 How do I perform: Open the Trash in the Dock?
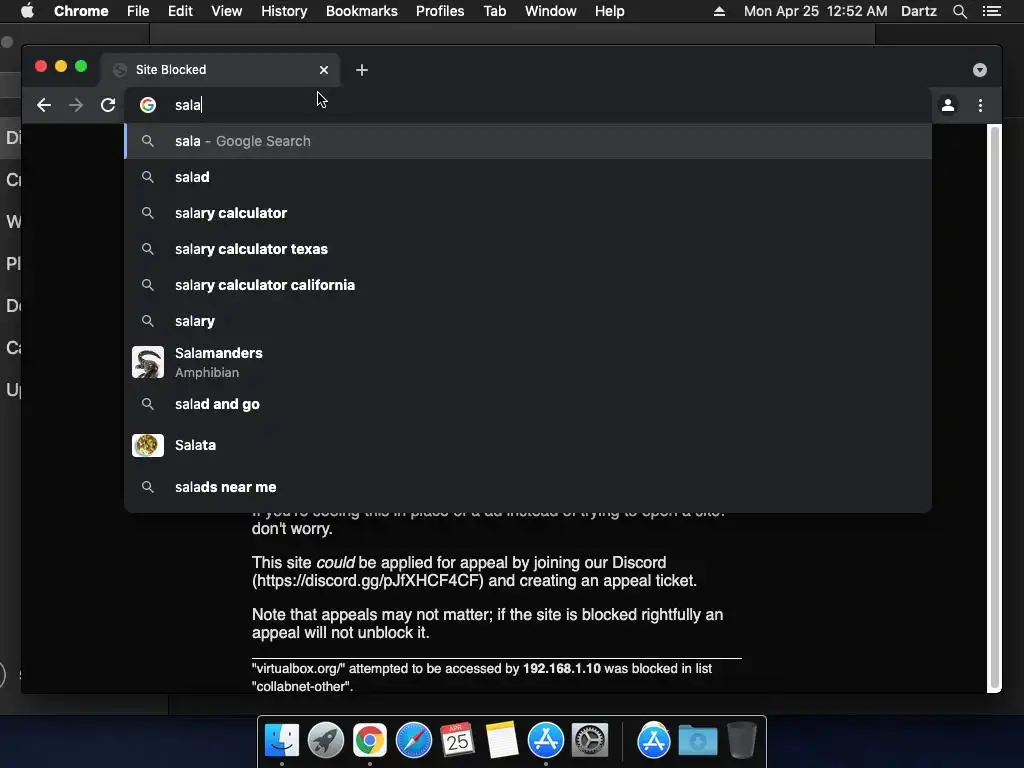tap(742, 740)
